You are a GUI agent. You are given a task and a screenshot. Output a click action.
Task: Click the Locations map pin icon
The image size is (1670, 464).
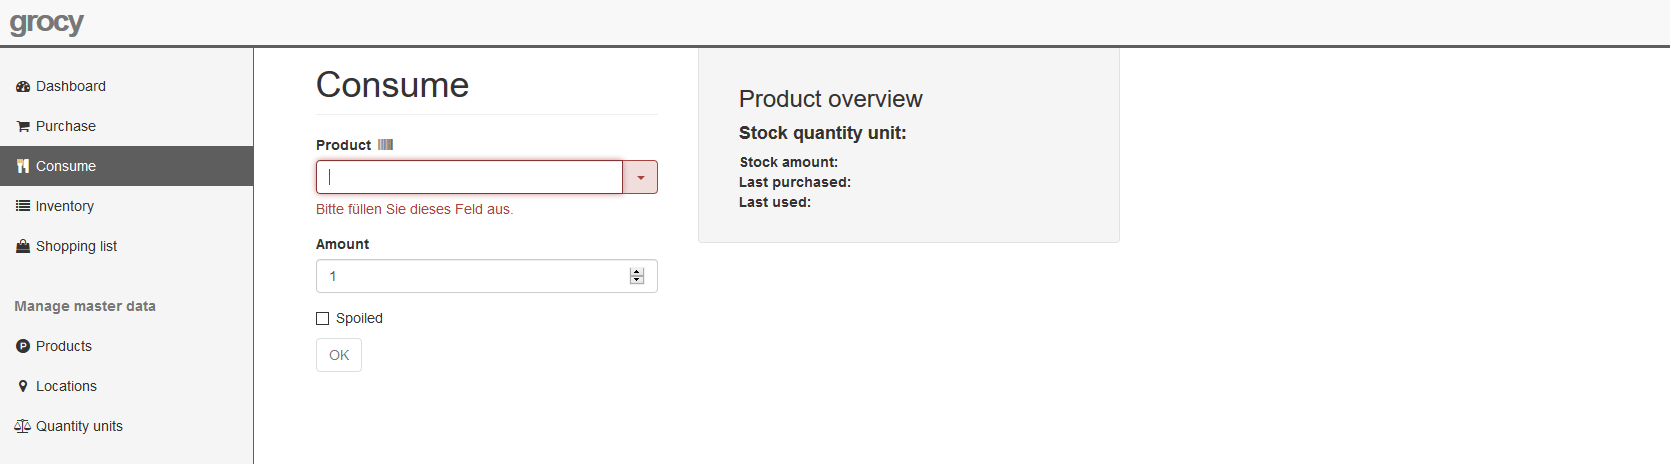click(23, 386)
